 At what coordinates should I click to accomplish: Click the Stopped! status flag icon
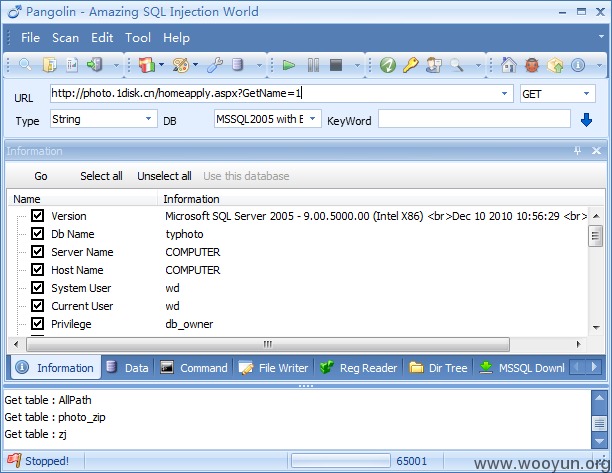pyautogui.click(x=14, y=461)
